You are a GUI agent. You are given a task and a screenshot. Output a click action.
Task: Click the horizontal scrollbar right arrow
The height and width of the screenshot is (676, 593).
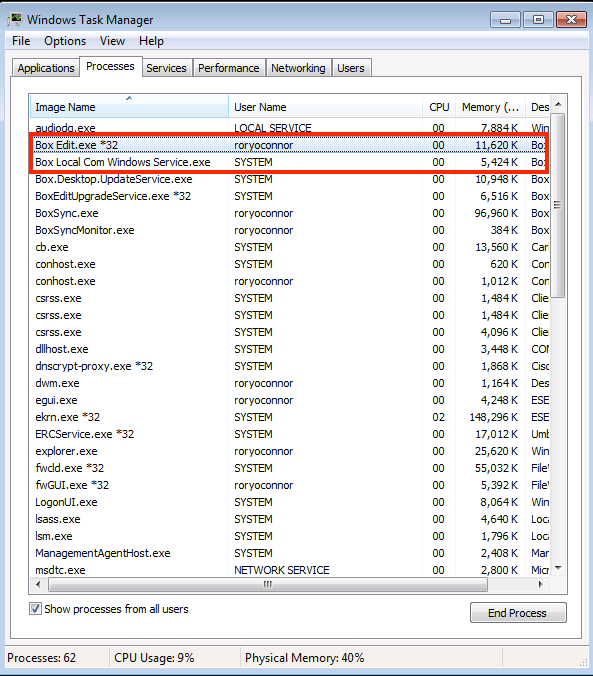coord(540,585)
